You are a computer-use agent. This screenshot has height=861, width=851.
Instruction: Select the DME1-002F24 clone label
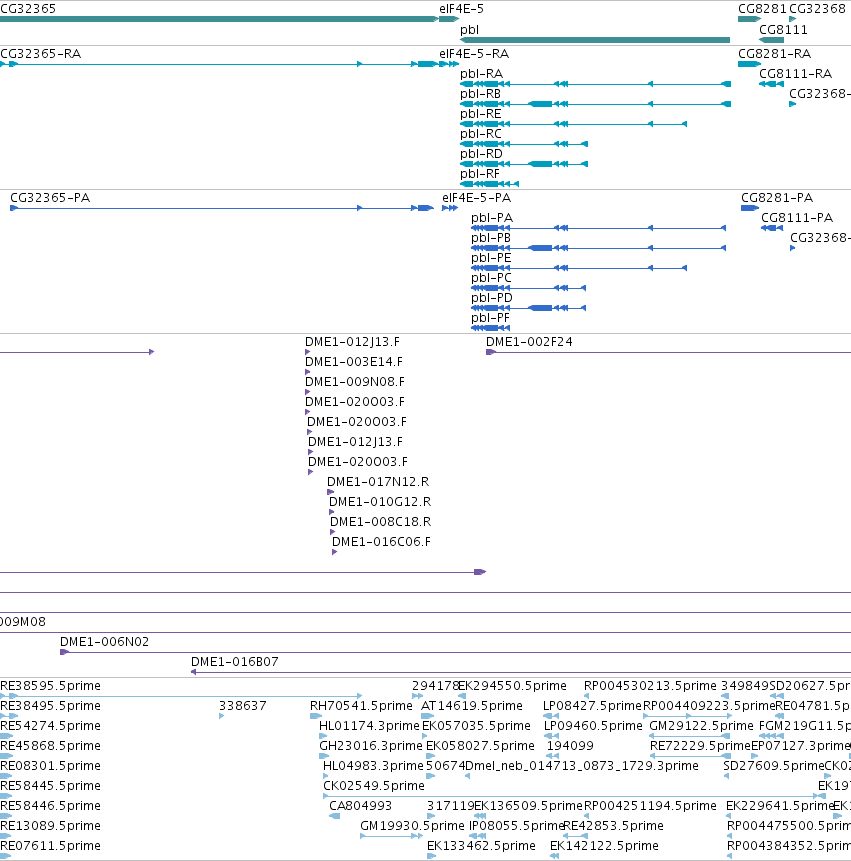point(529,342)
